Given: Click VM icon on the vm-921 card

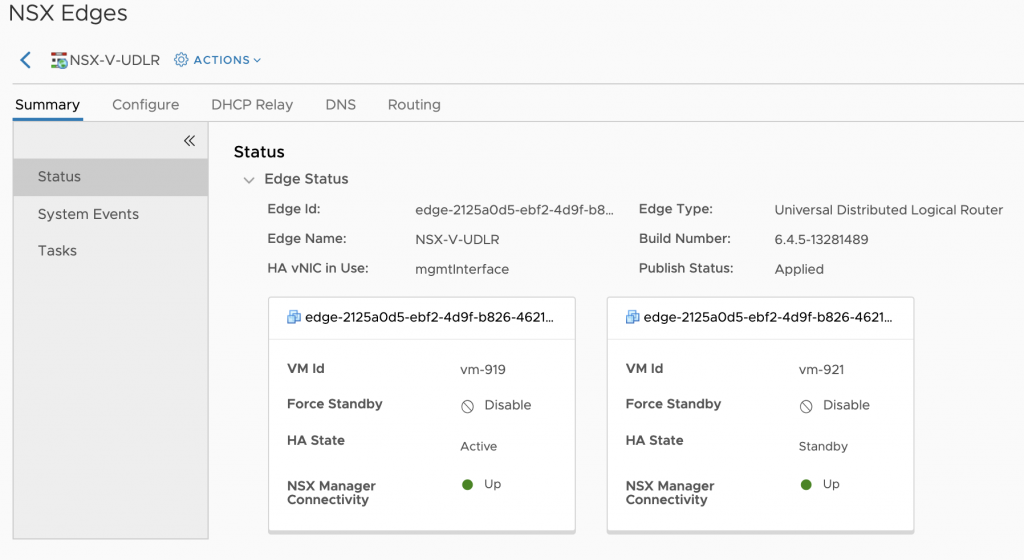Looking at the screenshot, I should pos(632,317).
